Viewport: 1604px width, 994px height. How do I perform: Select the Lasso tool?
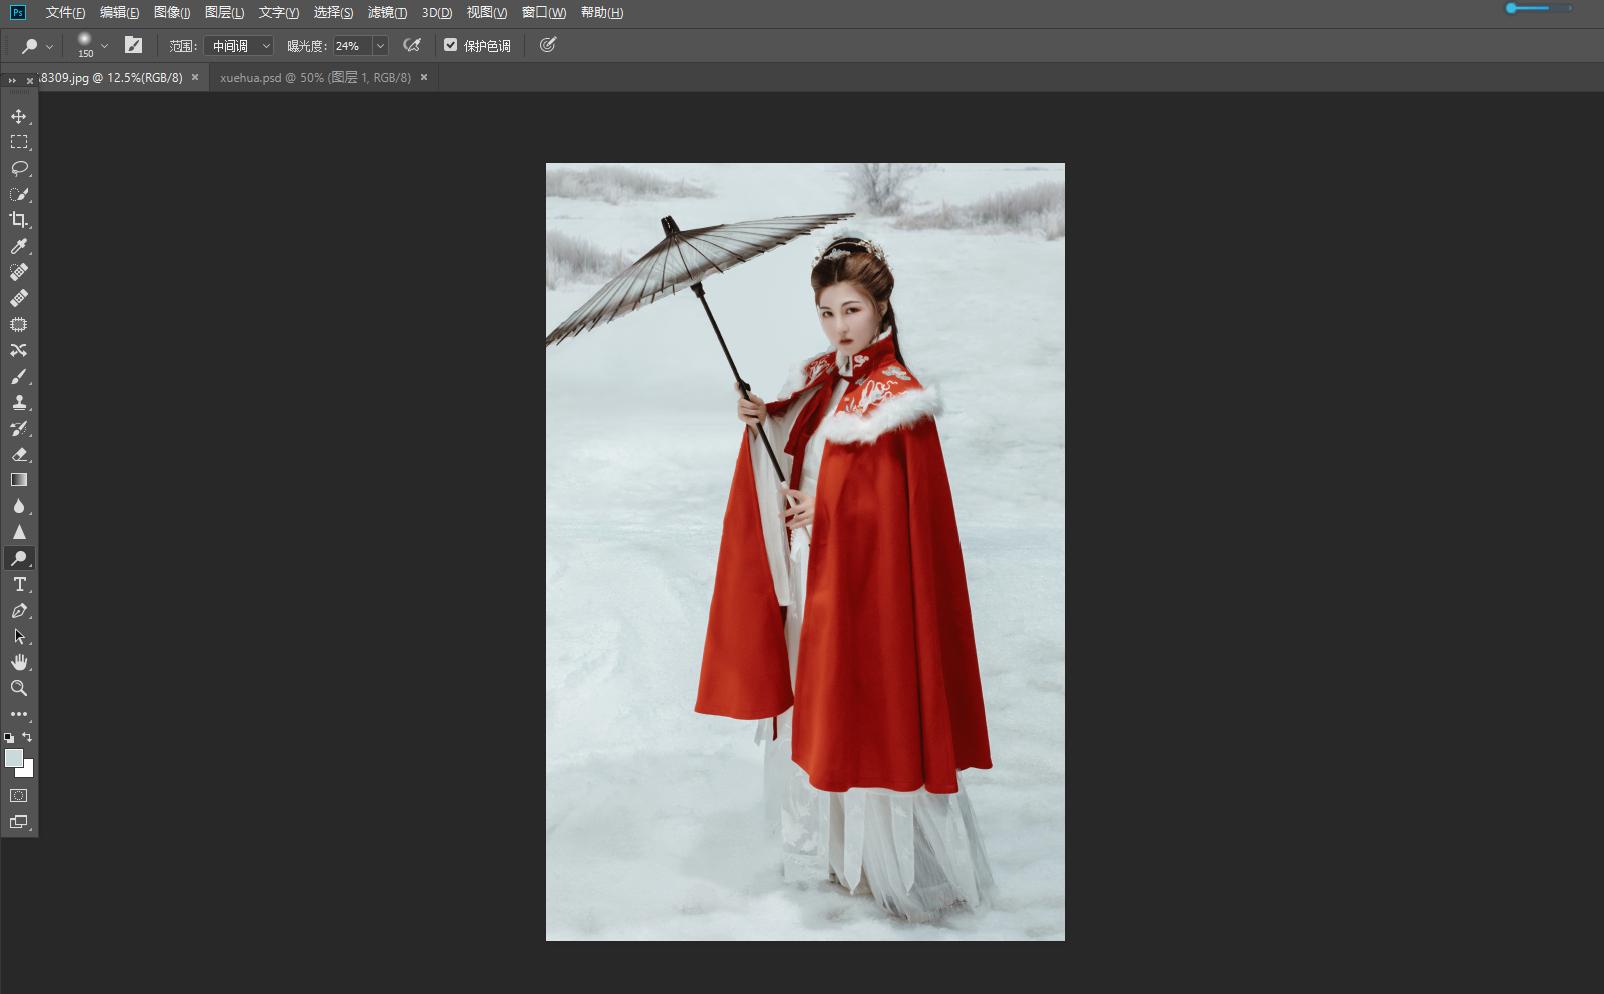point(19,168)
